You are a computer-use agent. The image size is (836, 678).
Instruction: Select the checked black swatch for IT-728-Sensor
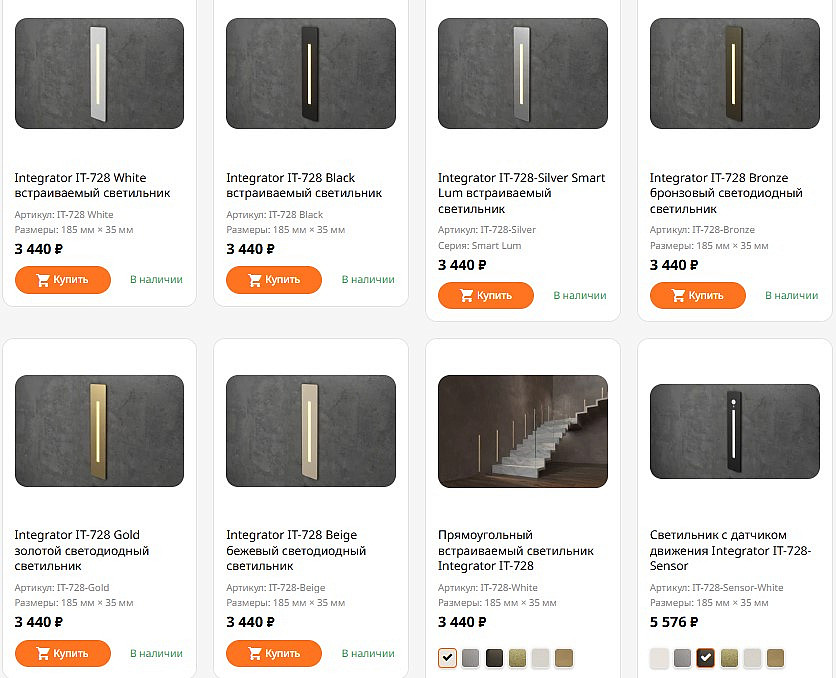click(706, 658)
